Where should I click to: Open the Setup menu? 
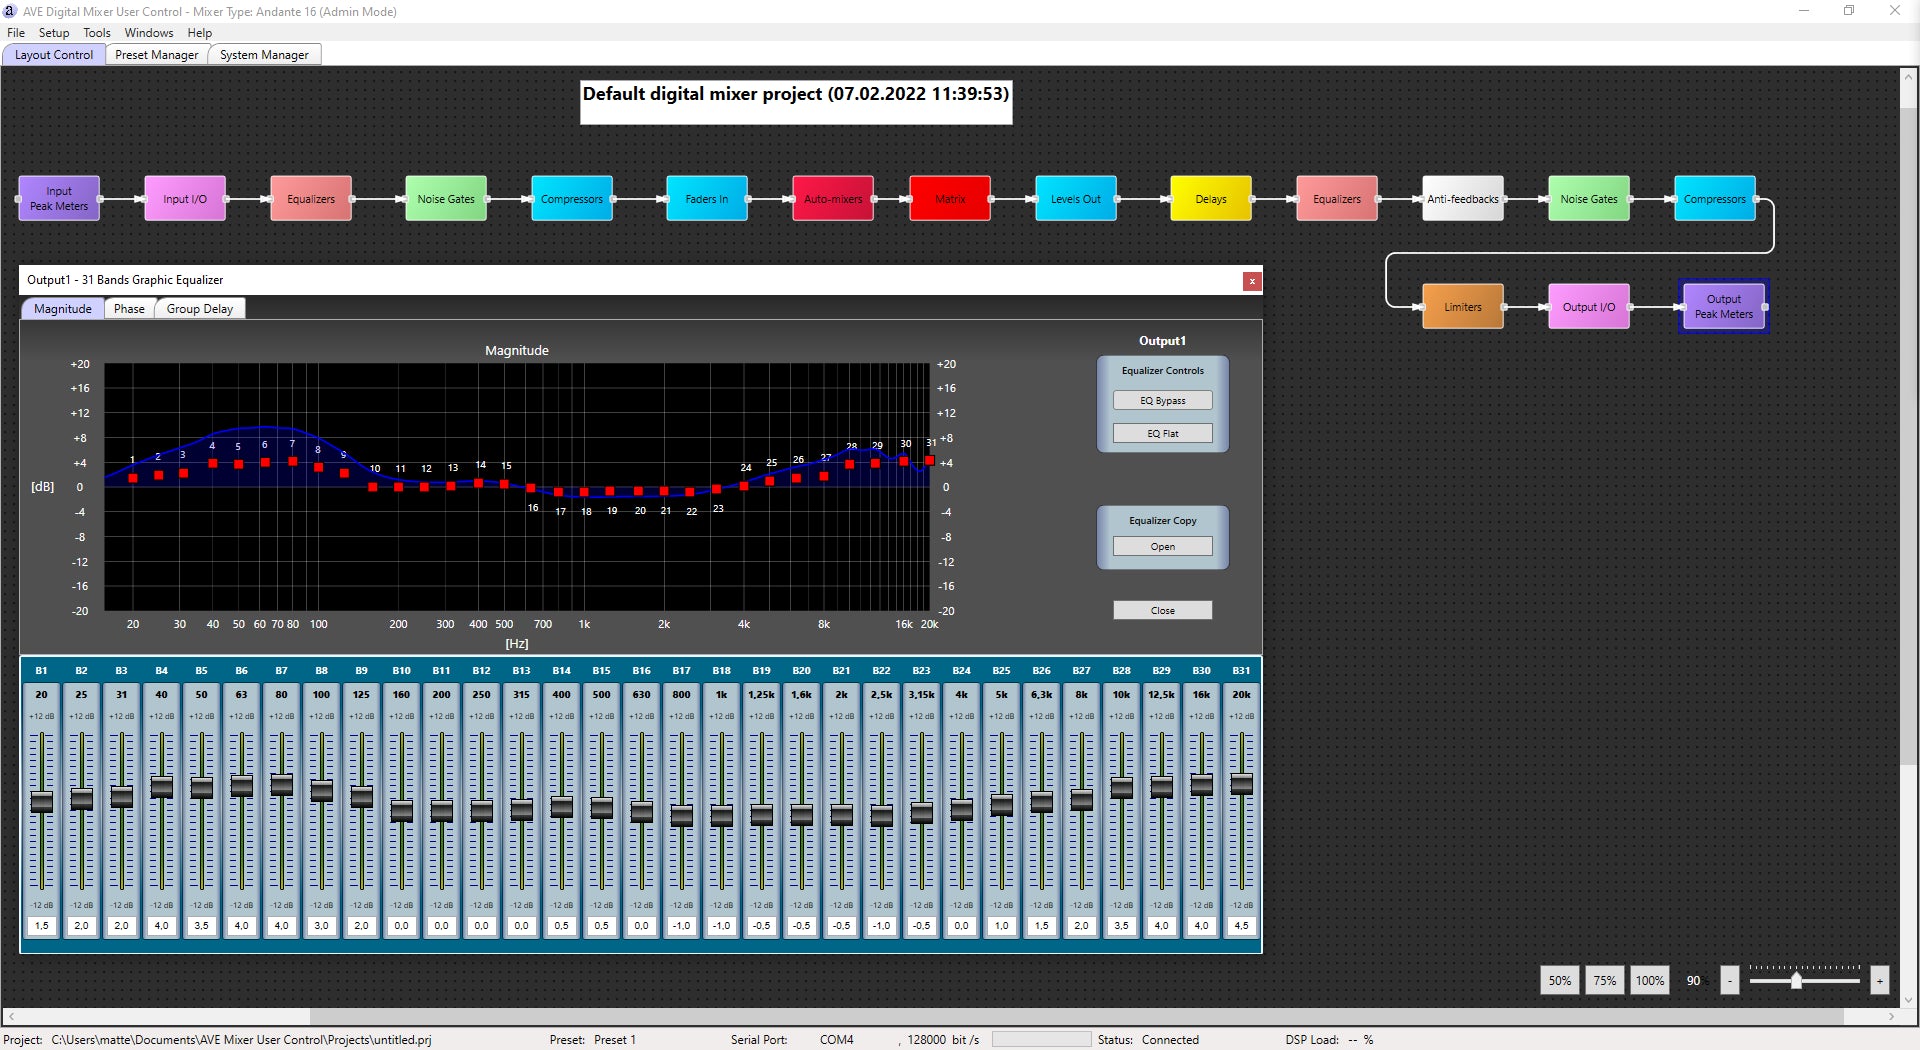[x=54, y=33]
